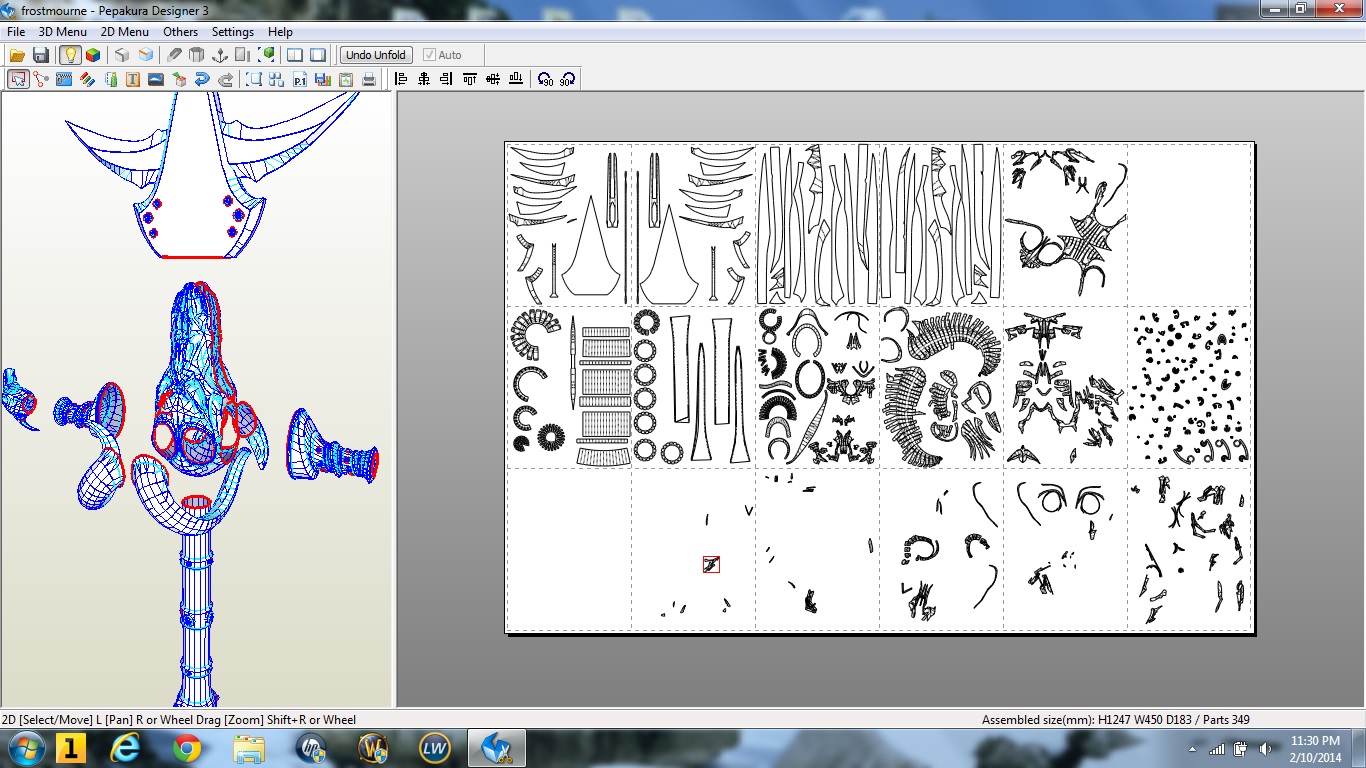
Task: Click the gray cylinder icon
Action: pyautogui.click(x=197, y=55)
